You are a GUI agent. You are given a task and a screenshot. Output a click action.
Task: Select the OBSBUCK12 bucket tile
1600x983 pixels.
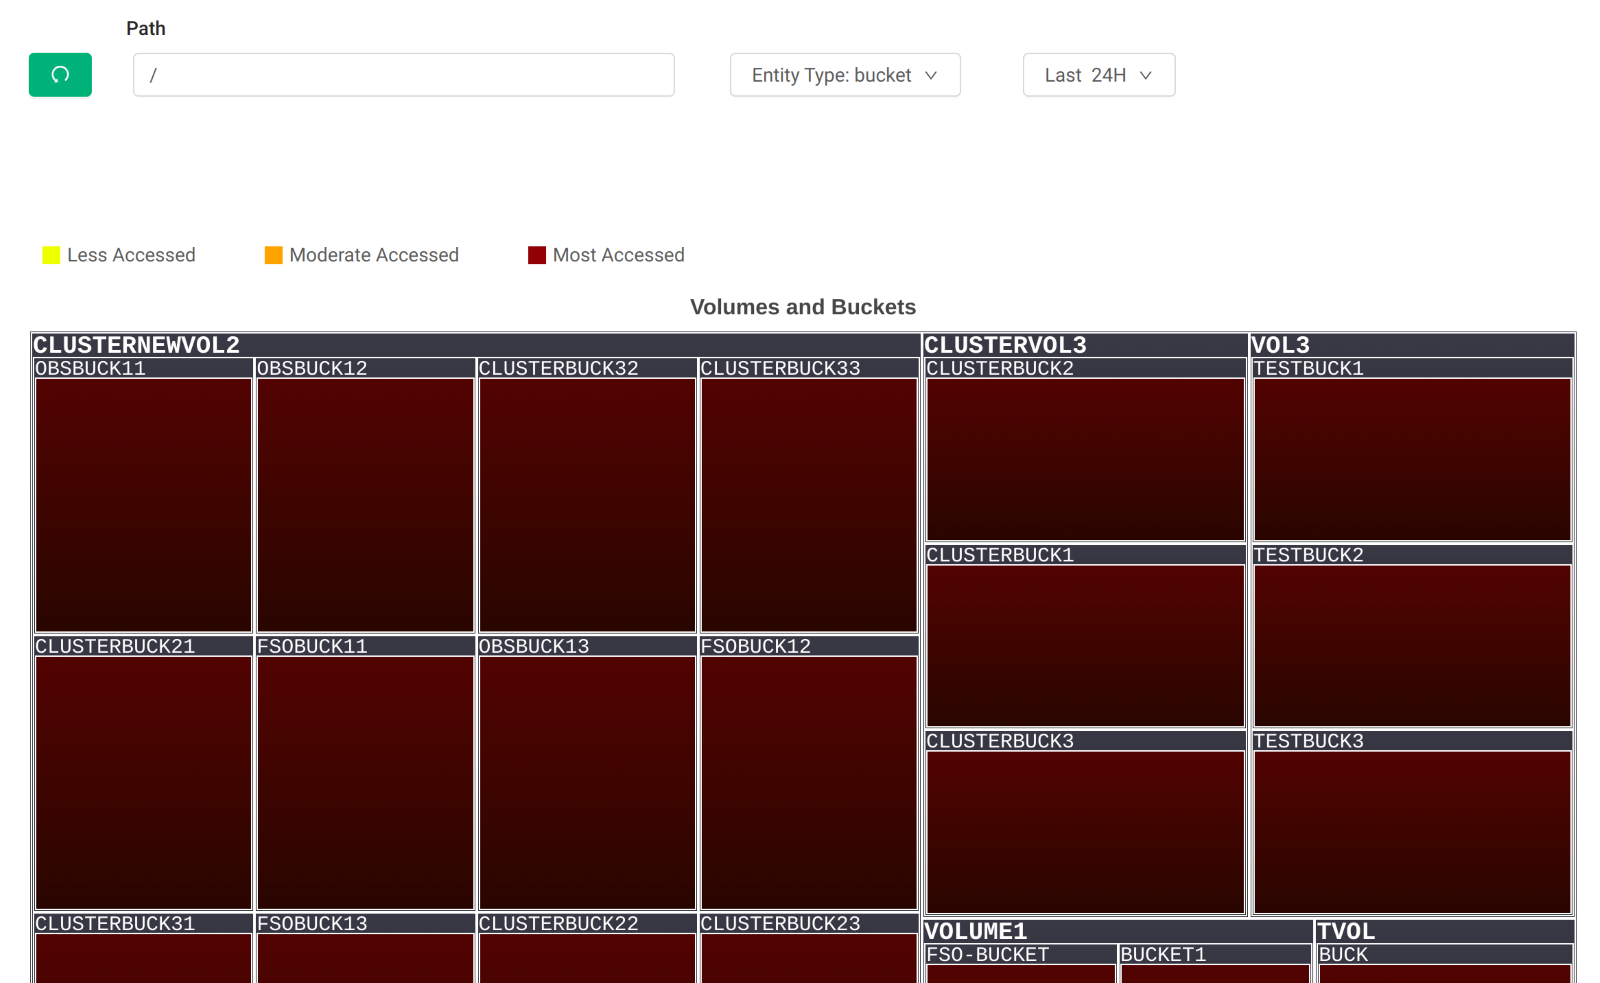pos(365,504)
